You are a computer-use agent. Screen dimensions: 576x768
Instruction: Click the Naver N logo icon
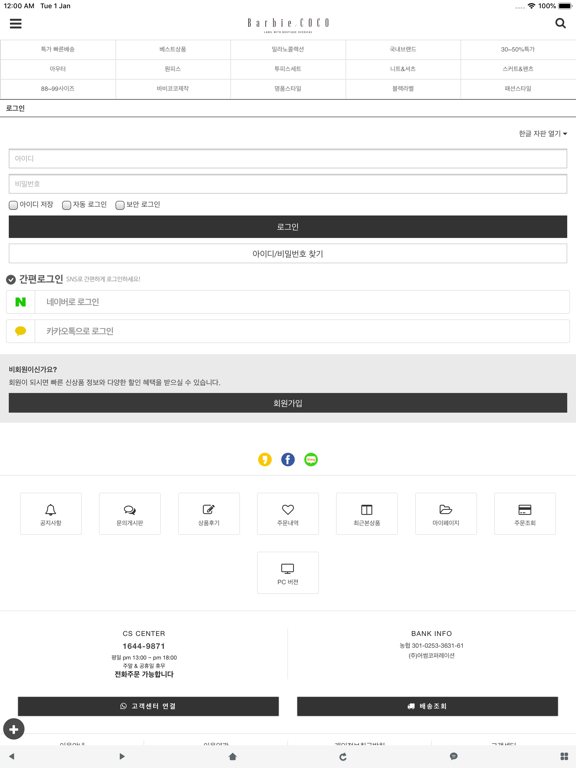[21, 302]
